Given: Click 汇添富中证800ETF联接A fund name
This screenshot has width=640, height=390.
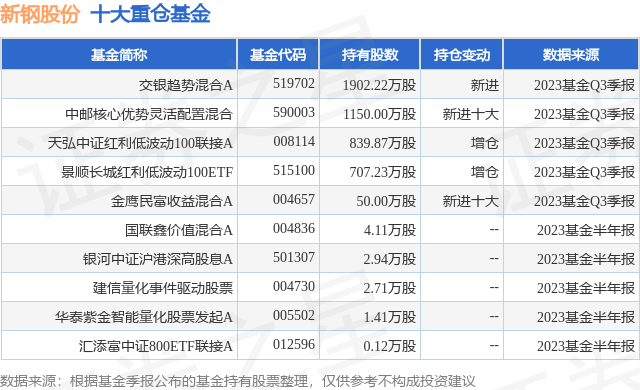Looking at the screenshot, I should coord(156,346).
